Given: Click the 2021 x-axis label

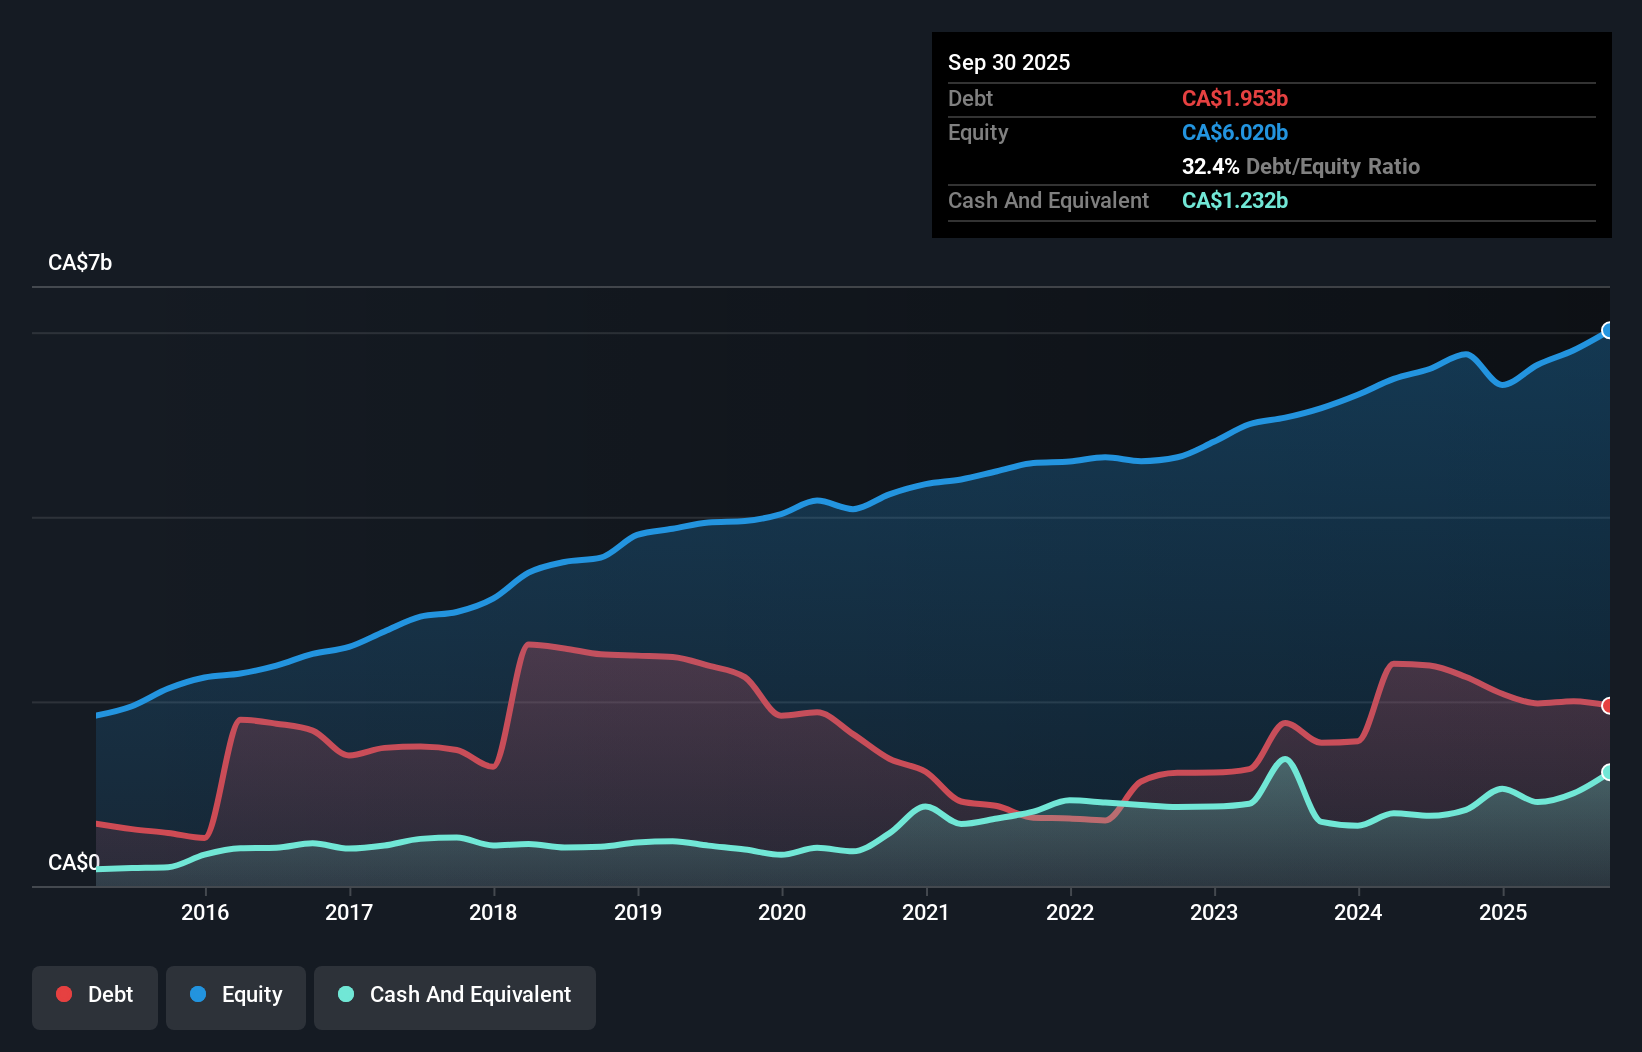Looking at the screenshot, I should (x=926, y=912).
